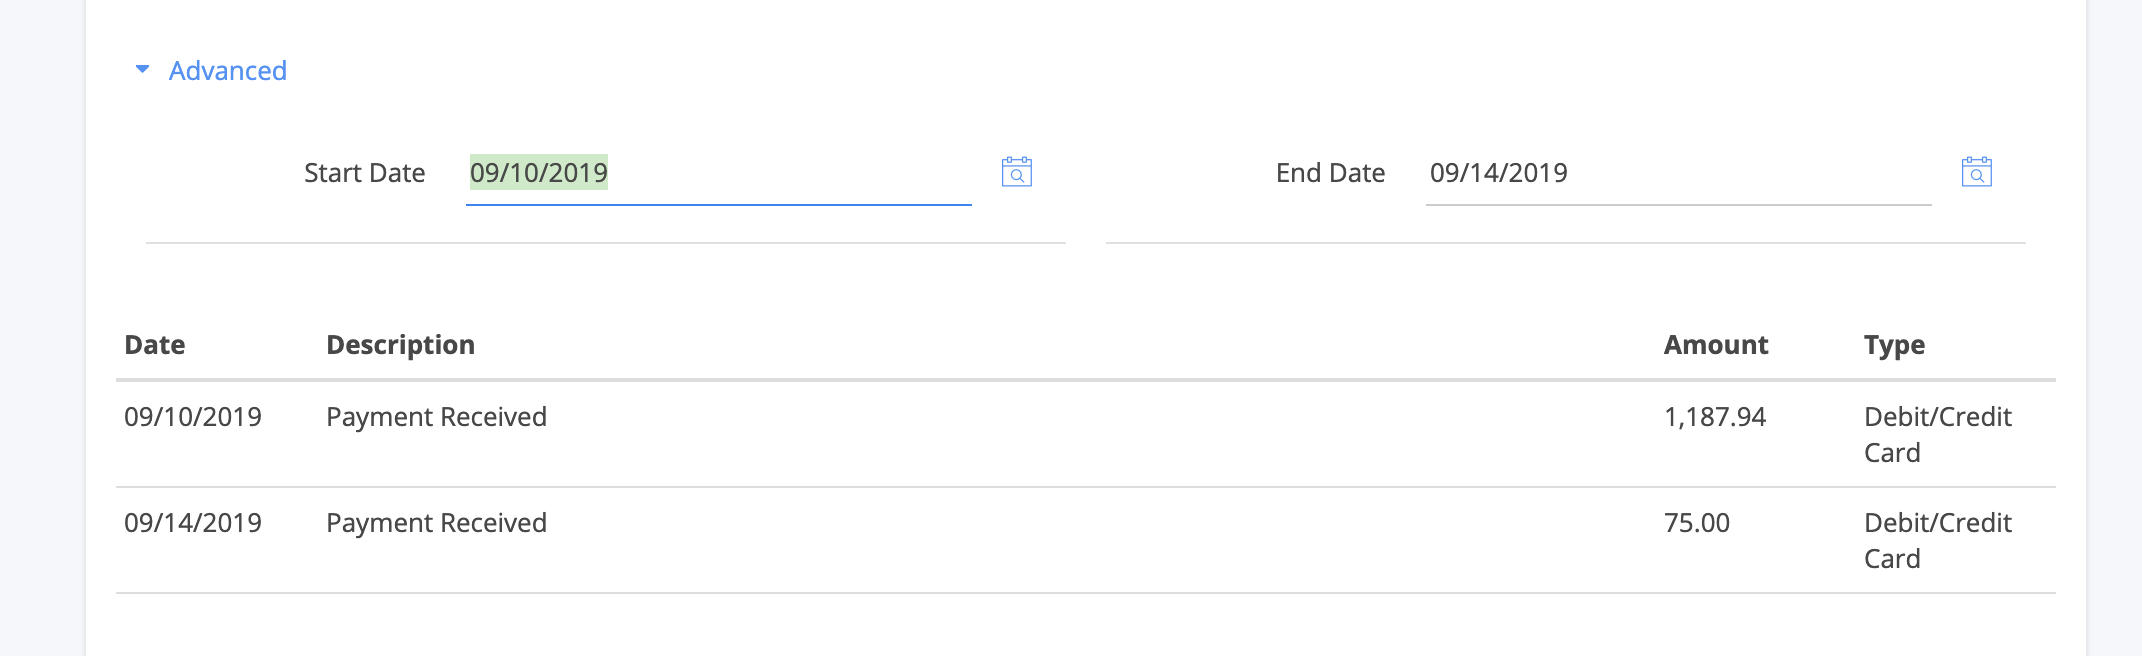This screenshot has width=2142, height=656.
Task: Sort by the Description column header
Action: pyautogui.click(x=400, y=345)
